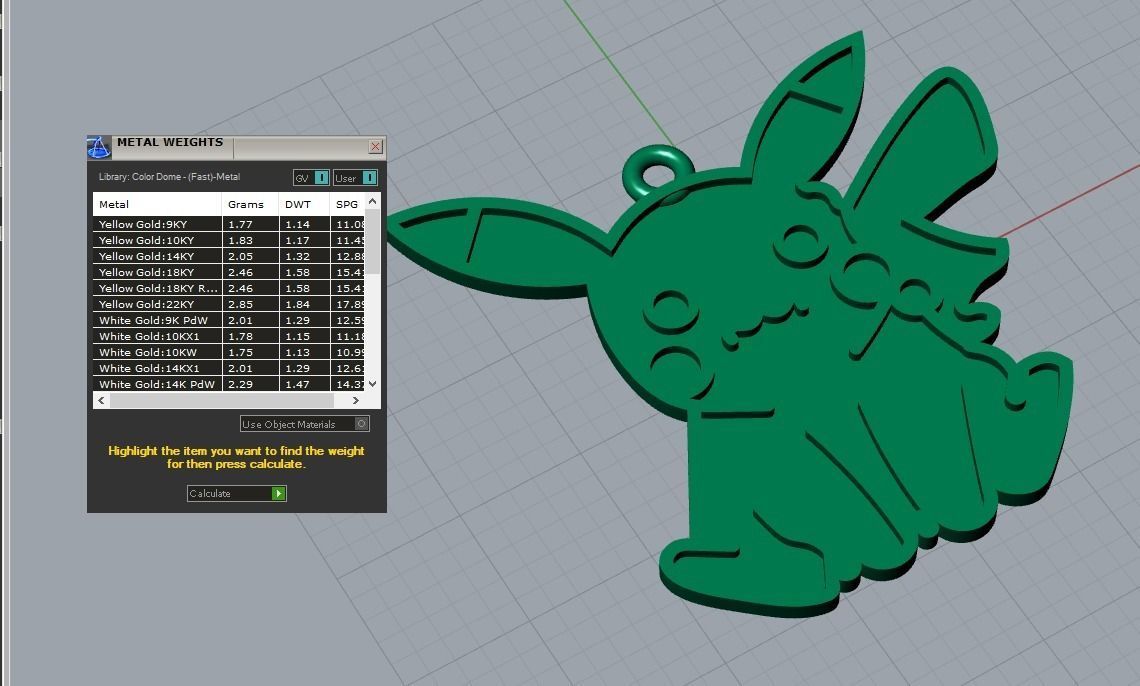This screenshot has height=686, width=1140.
Task: Sort table by Metal column header
Action: [157, 204]
